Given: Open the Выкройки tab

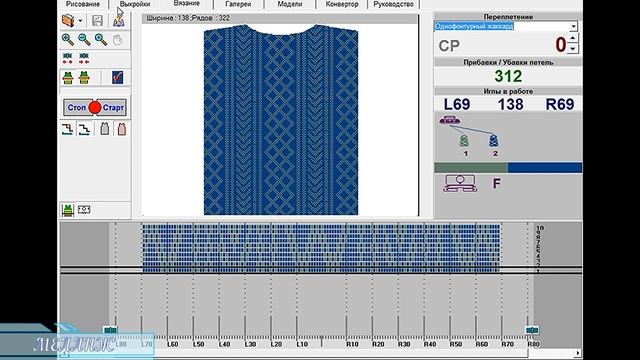Looking at the screenshot, I should pos(135,4).
